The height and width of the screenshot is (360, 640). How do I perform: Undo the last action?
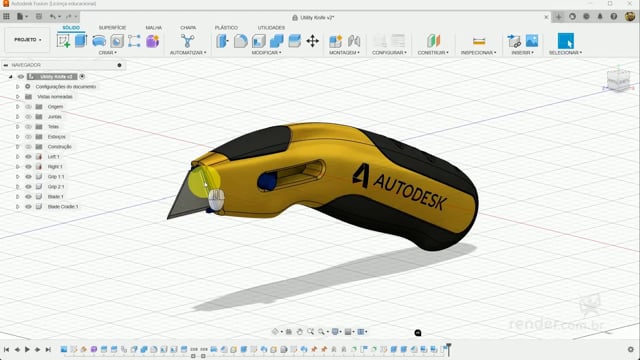coord(53,17)
